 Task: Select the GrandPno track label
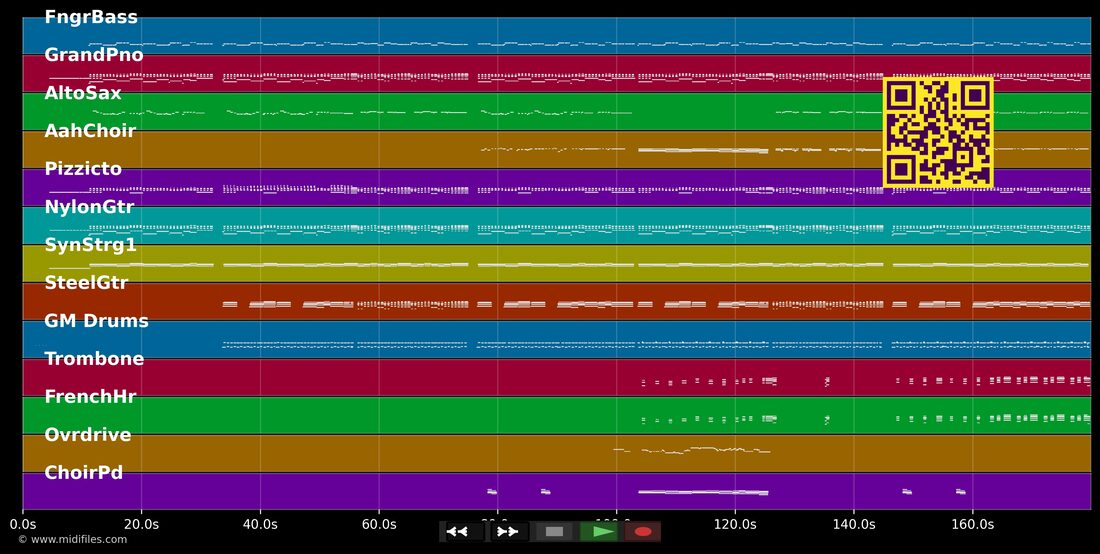94,55
